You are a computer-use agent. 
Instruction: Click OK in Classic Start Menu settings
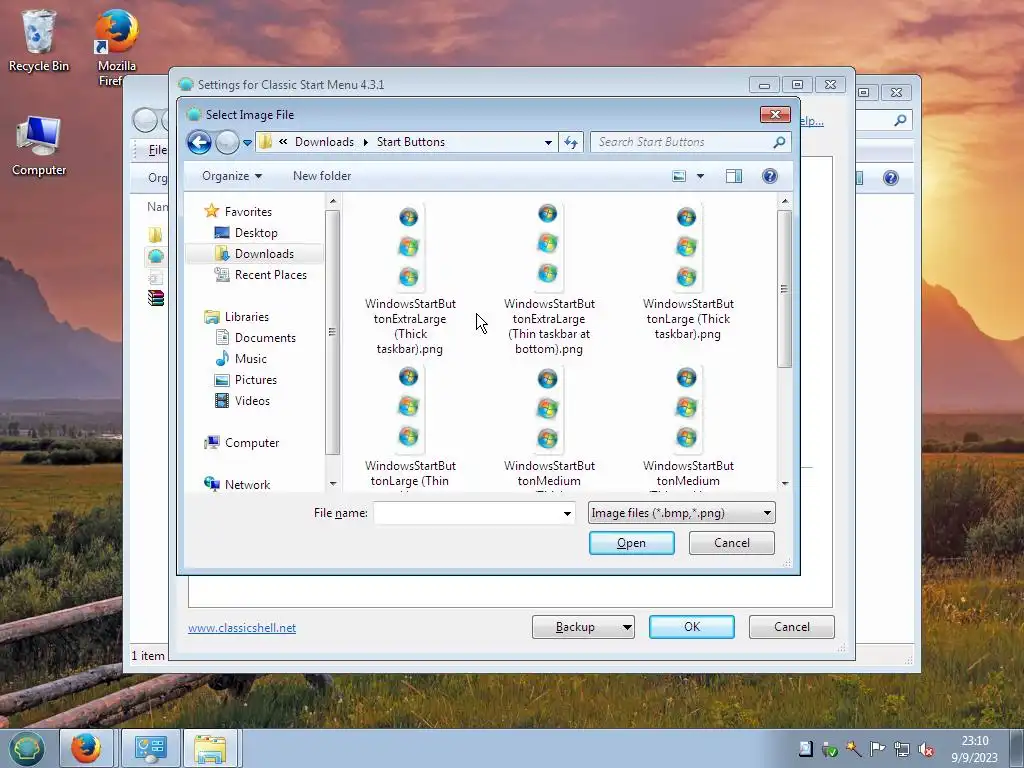[x=692, y=627]
